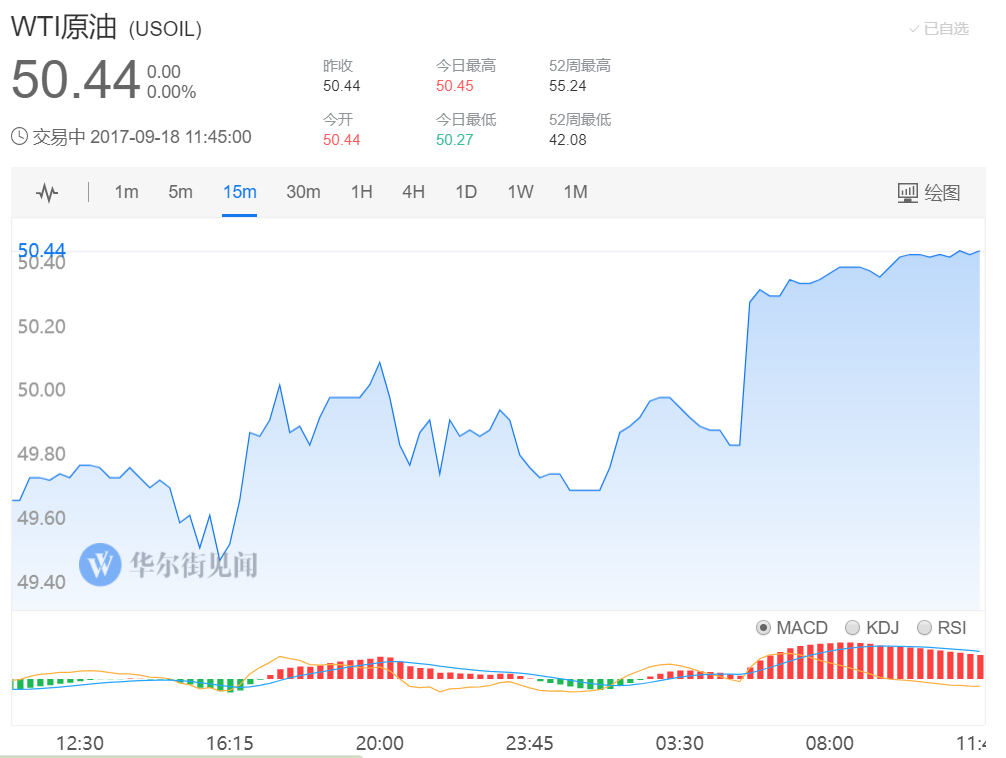
Task: Select the 30m chart interval
Action: 303,192
